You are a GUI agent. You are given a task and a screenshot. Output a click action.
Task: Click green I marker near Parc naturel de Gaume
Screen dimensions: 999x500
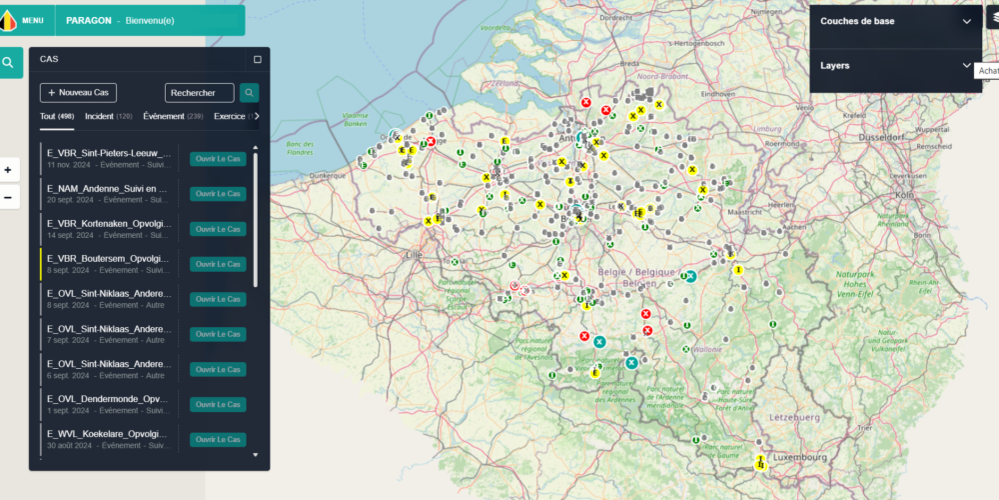(696, 439)
